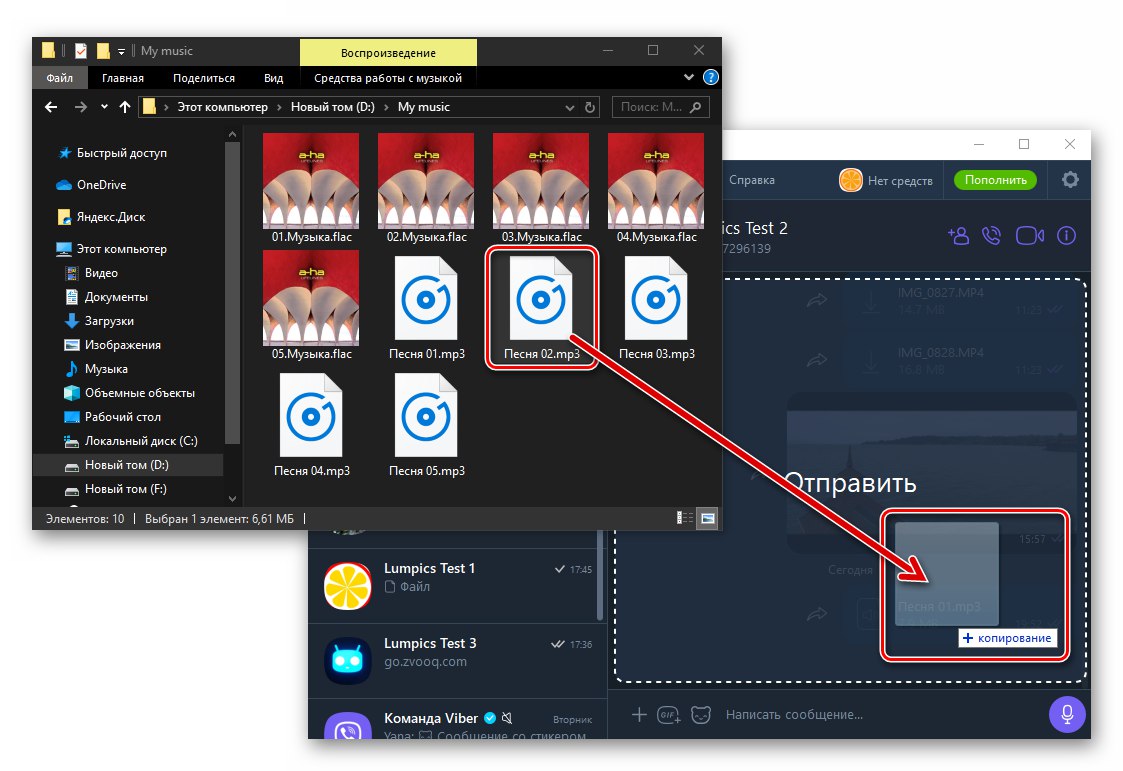Click the Explorer search field
Image resolution: width=1123 pixels, height=771 pixels.
point(660,107)
